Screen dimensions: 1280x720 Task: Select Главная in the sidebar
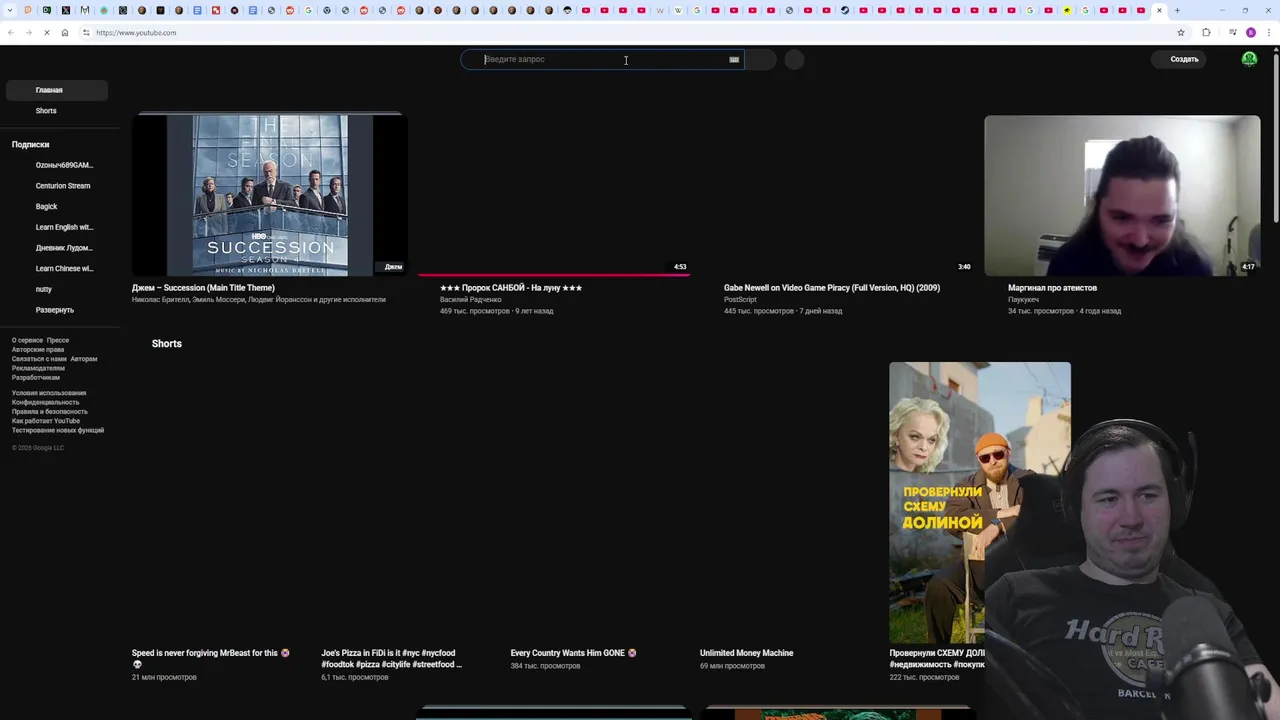point(56,90)
